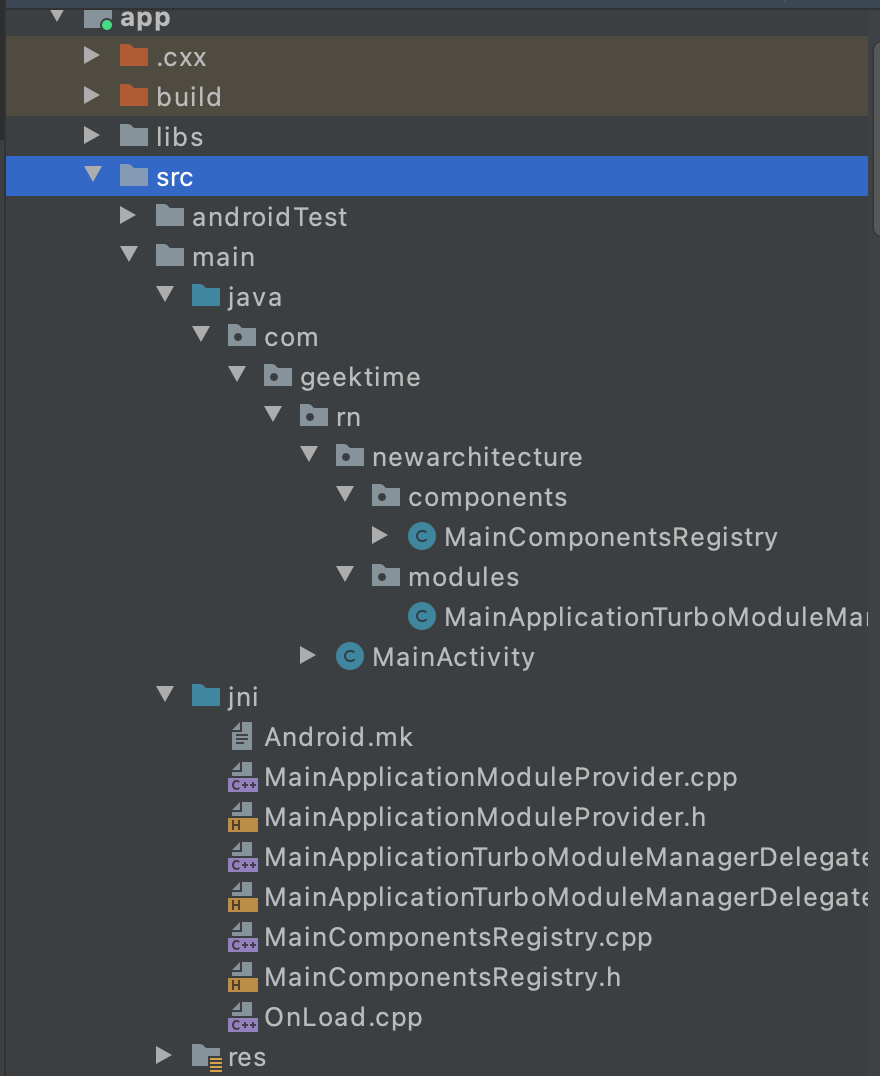Click the class icon for MainComponentsRegistry

tap(422, 537)
